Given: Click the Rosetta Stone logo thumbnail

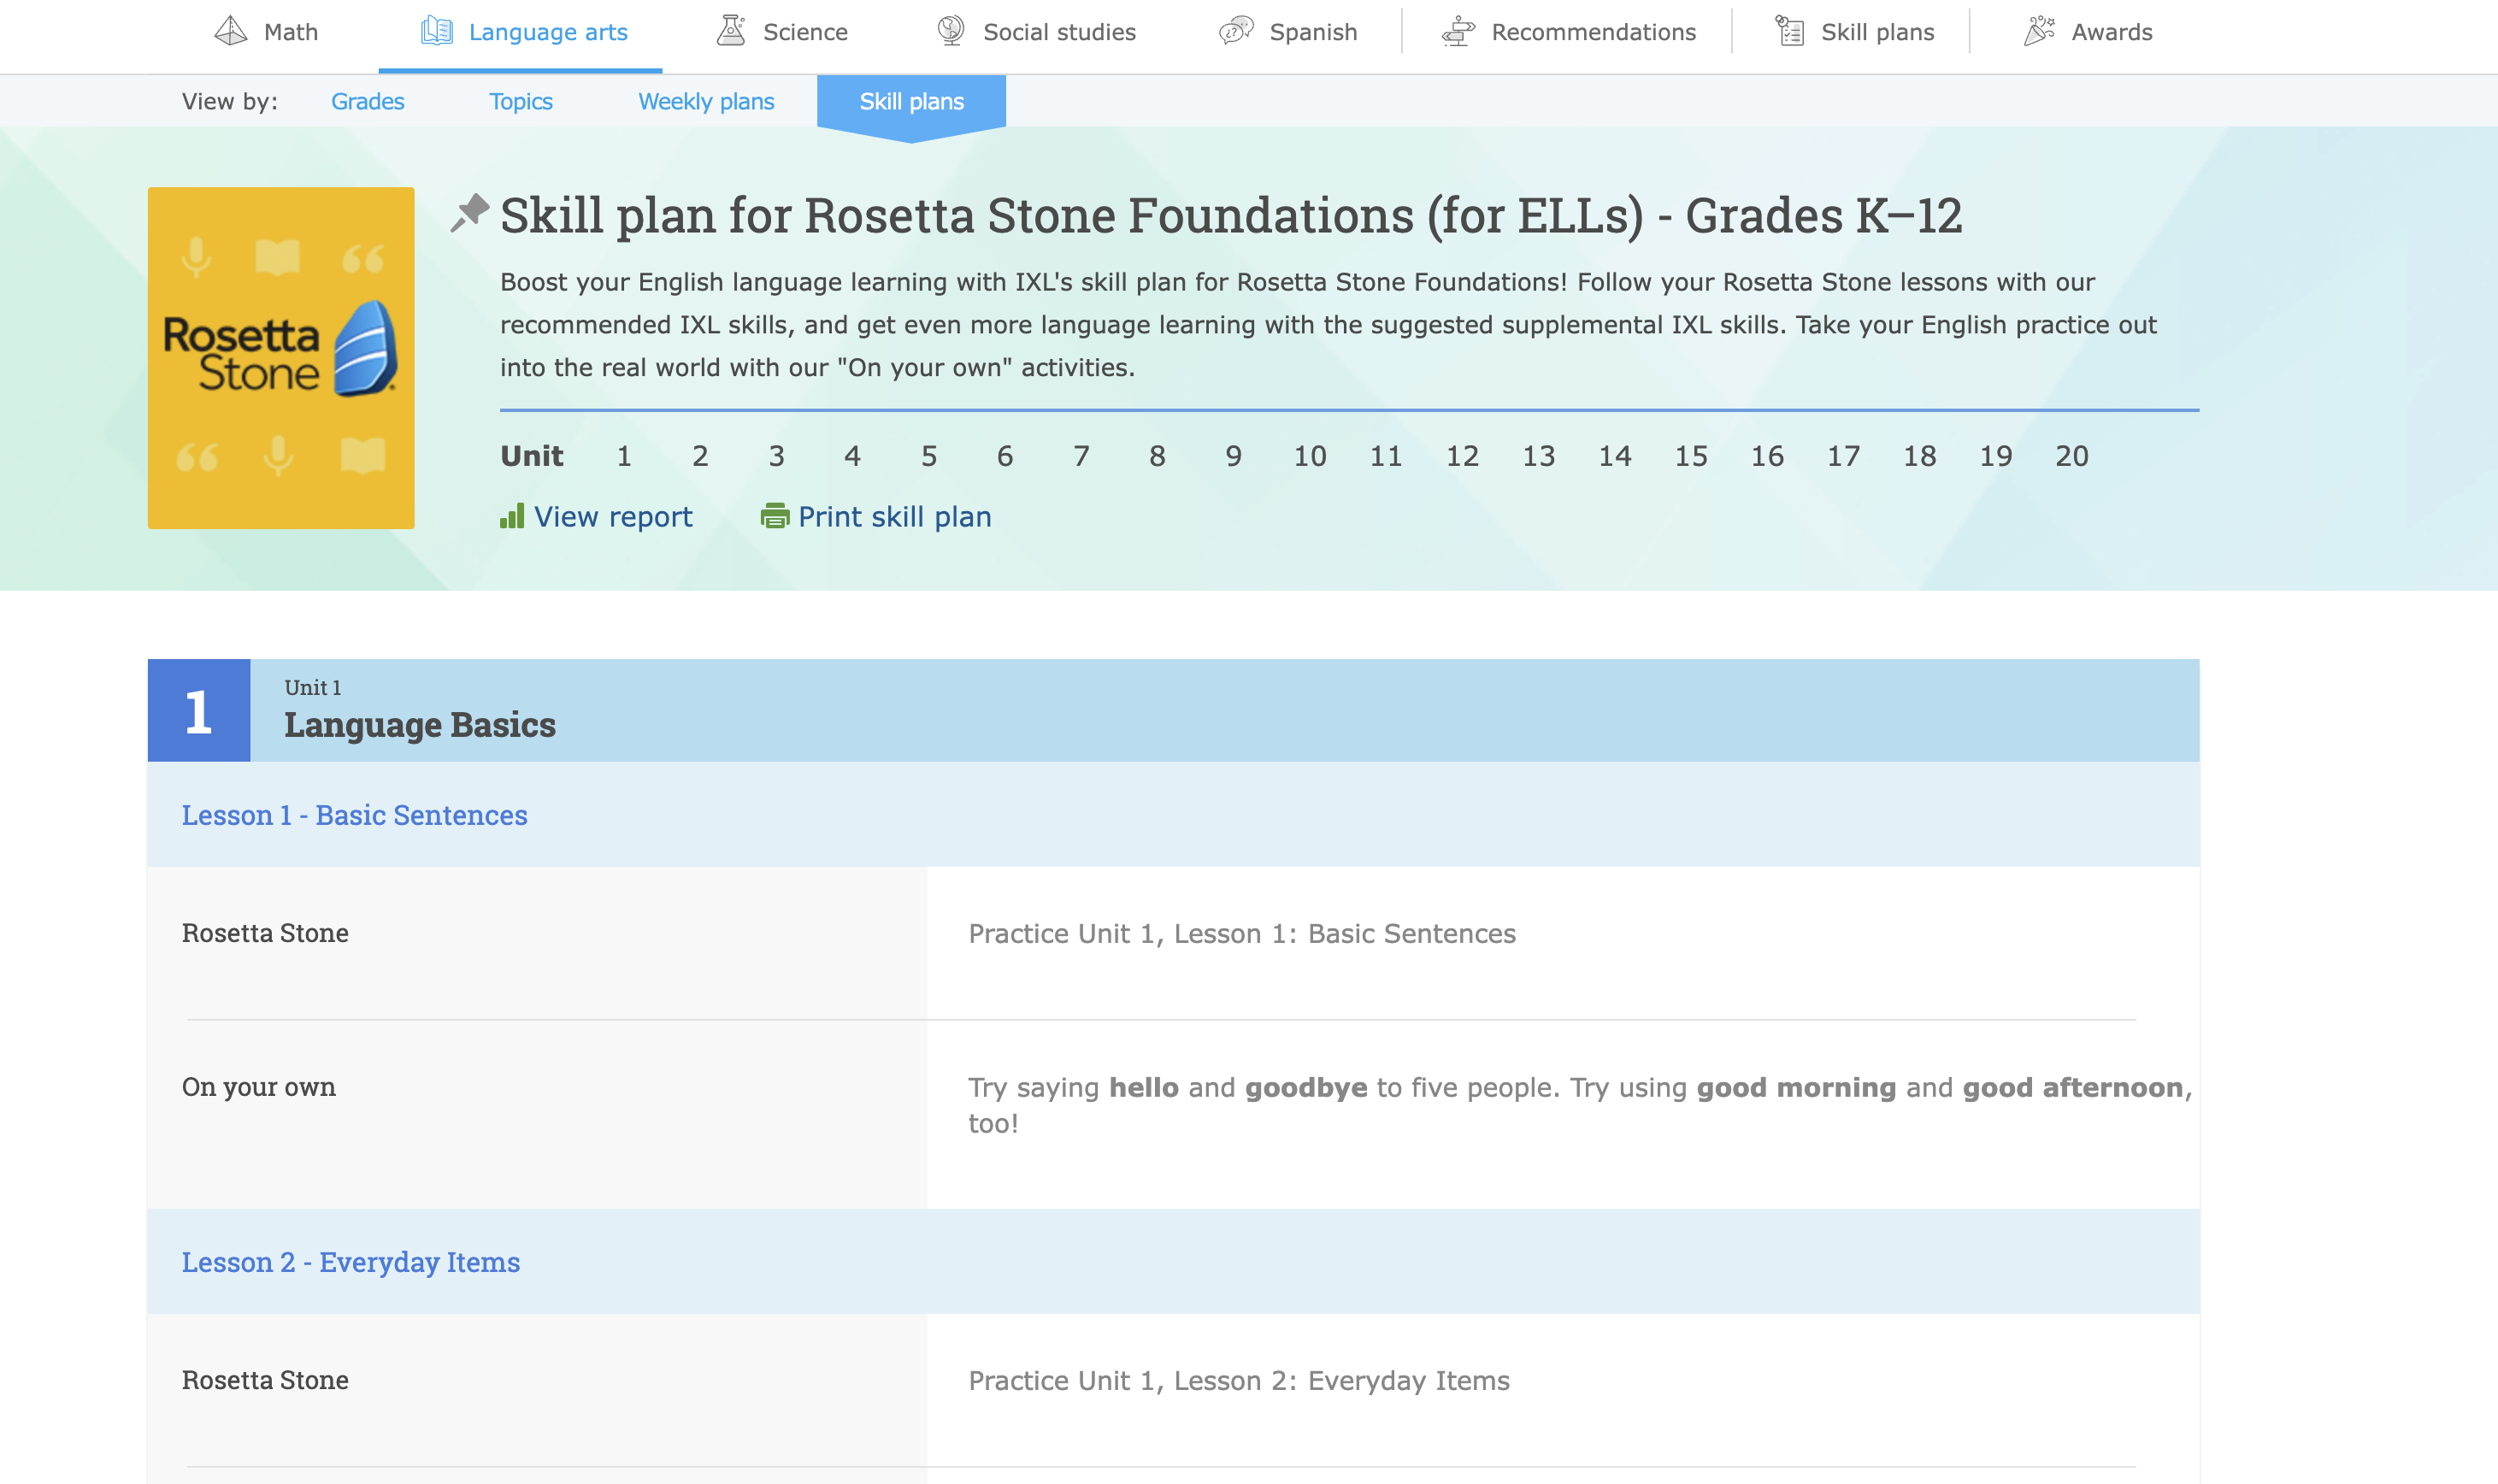Looking at the screenshot, I should 281,358.
